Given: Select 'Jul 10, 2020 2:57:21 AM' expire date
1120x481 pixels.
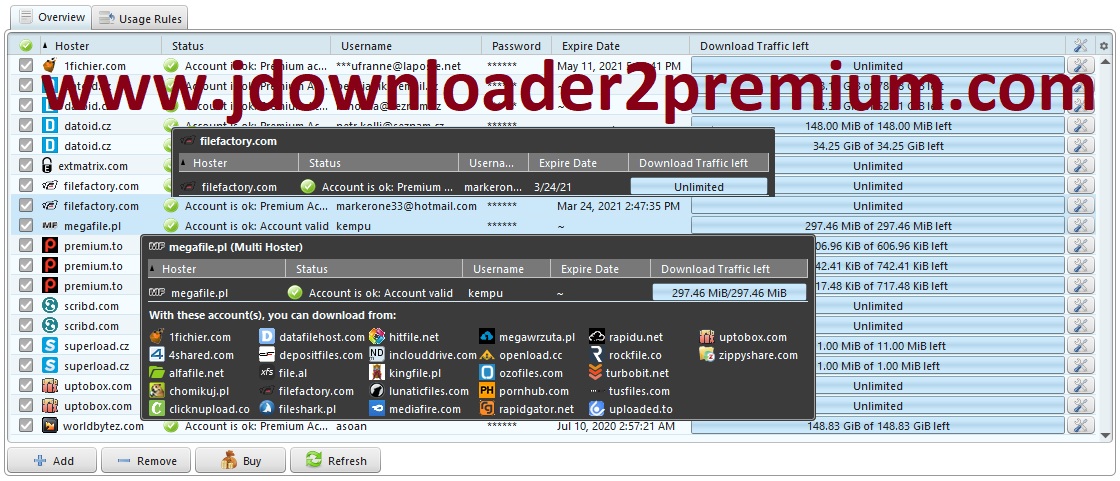Looking at the screenshot, I should point(616,426).
